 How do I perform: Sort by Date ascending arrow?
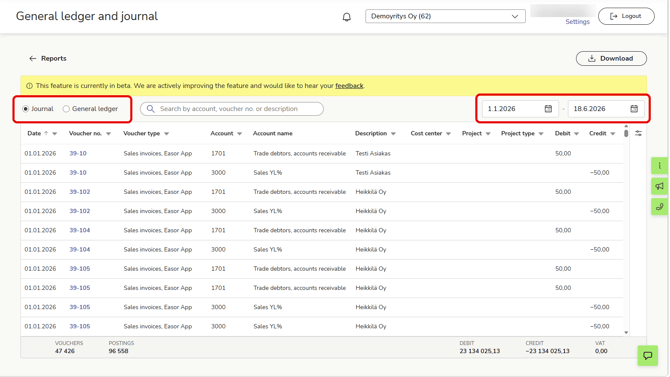(x=46, y=133)
